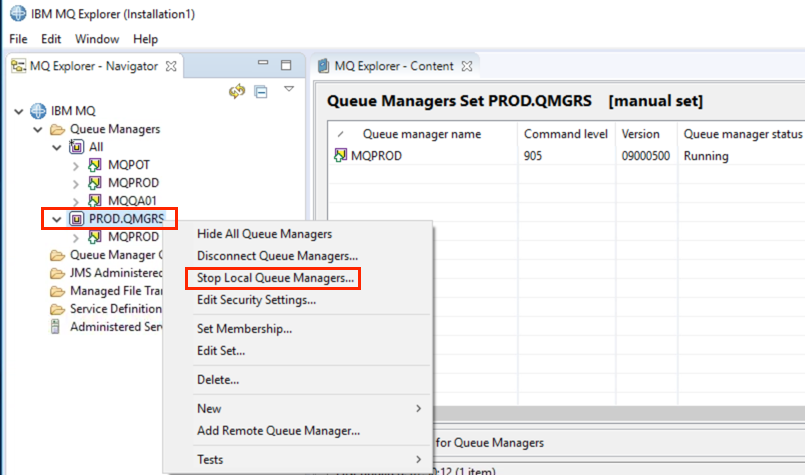The width and height of the screenshot is (805, 475).
Task: Switch to MQ Explorer - Navigator tab
Action: tap(94, 66)
